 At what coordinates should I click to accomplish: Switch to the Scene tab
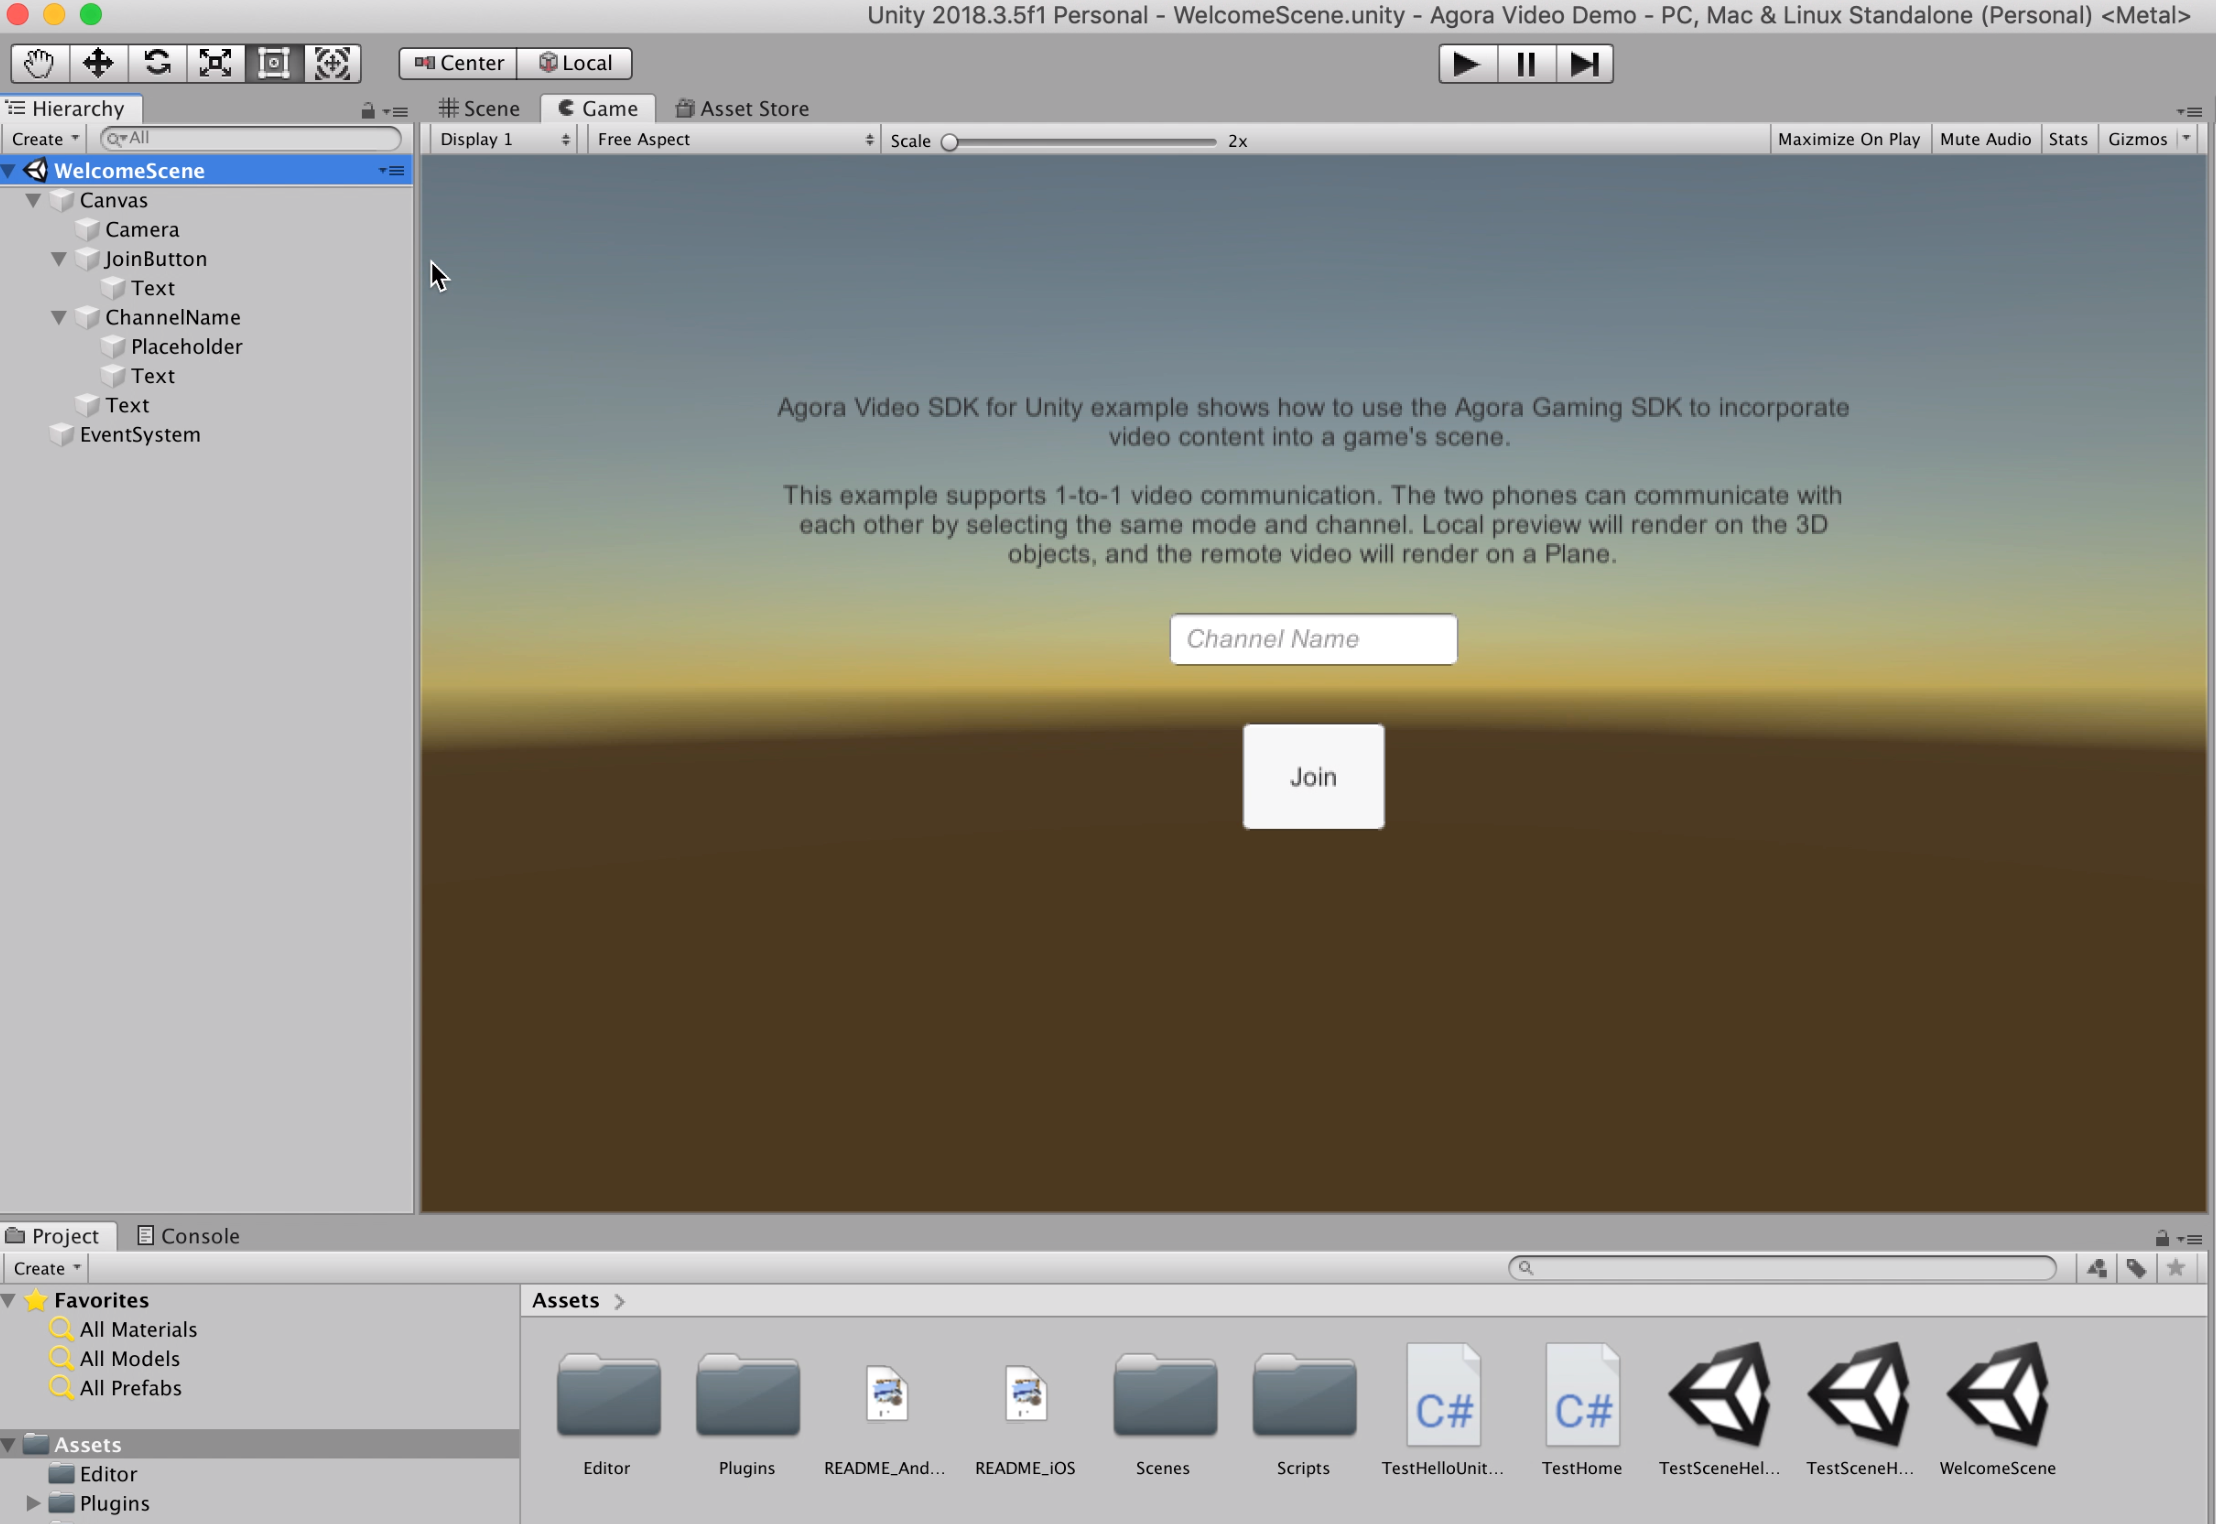click(481, 108)
